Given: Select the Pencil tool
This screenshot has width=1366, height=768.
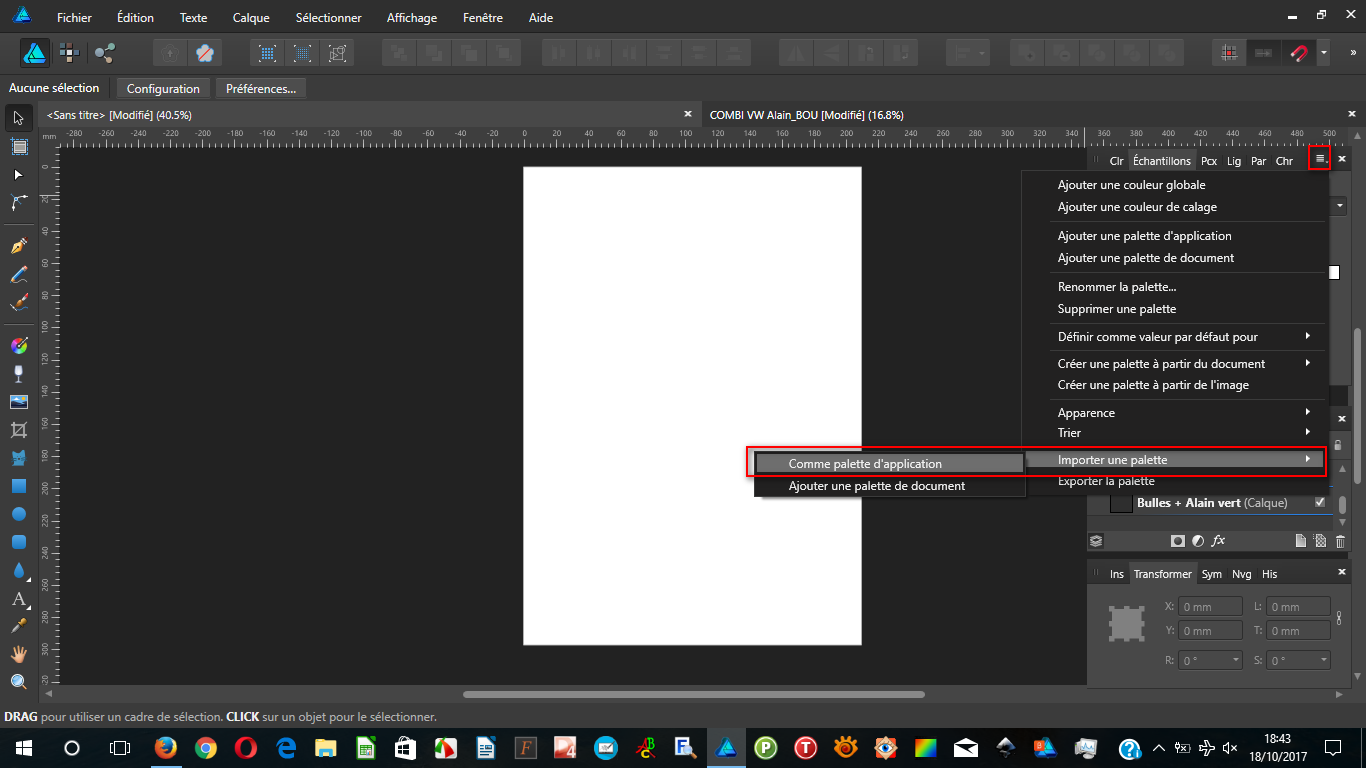Looking at the screenshot, I should click(18, 274).
